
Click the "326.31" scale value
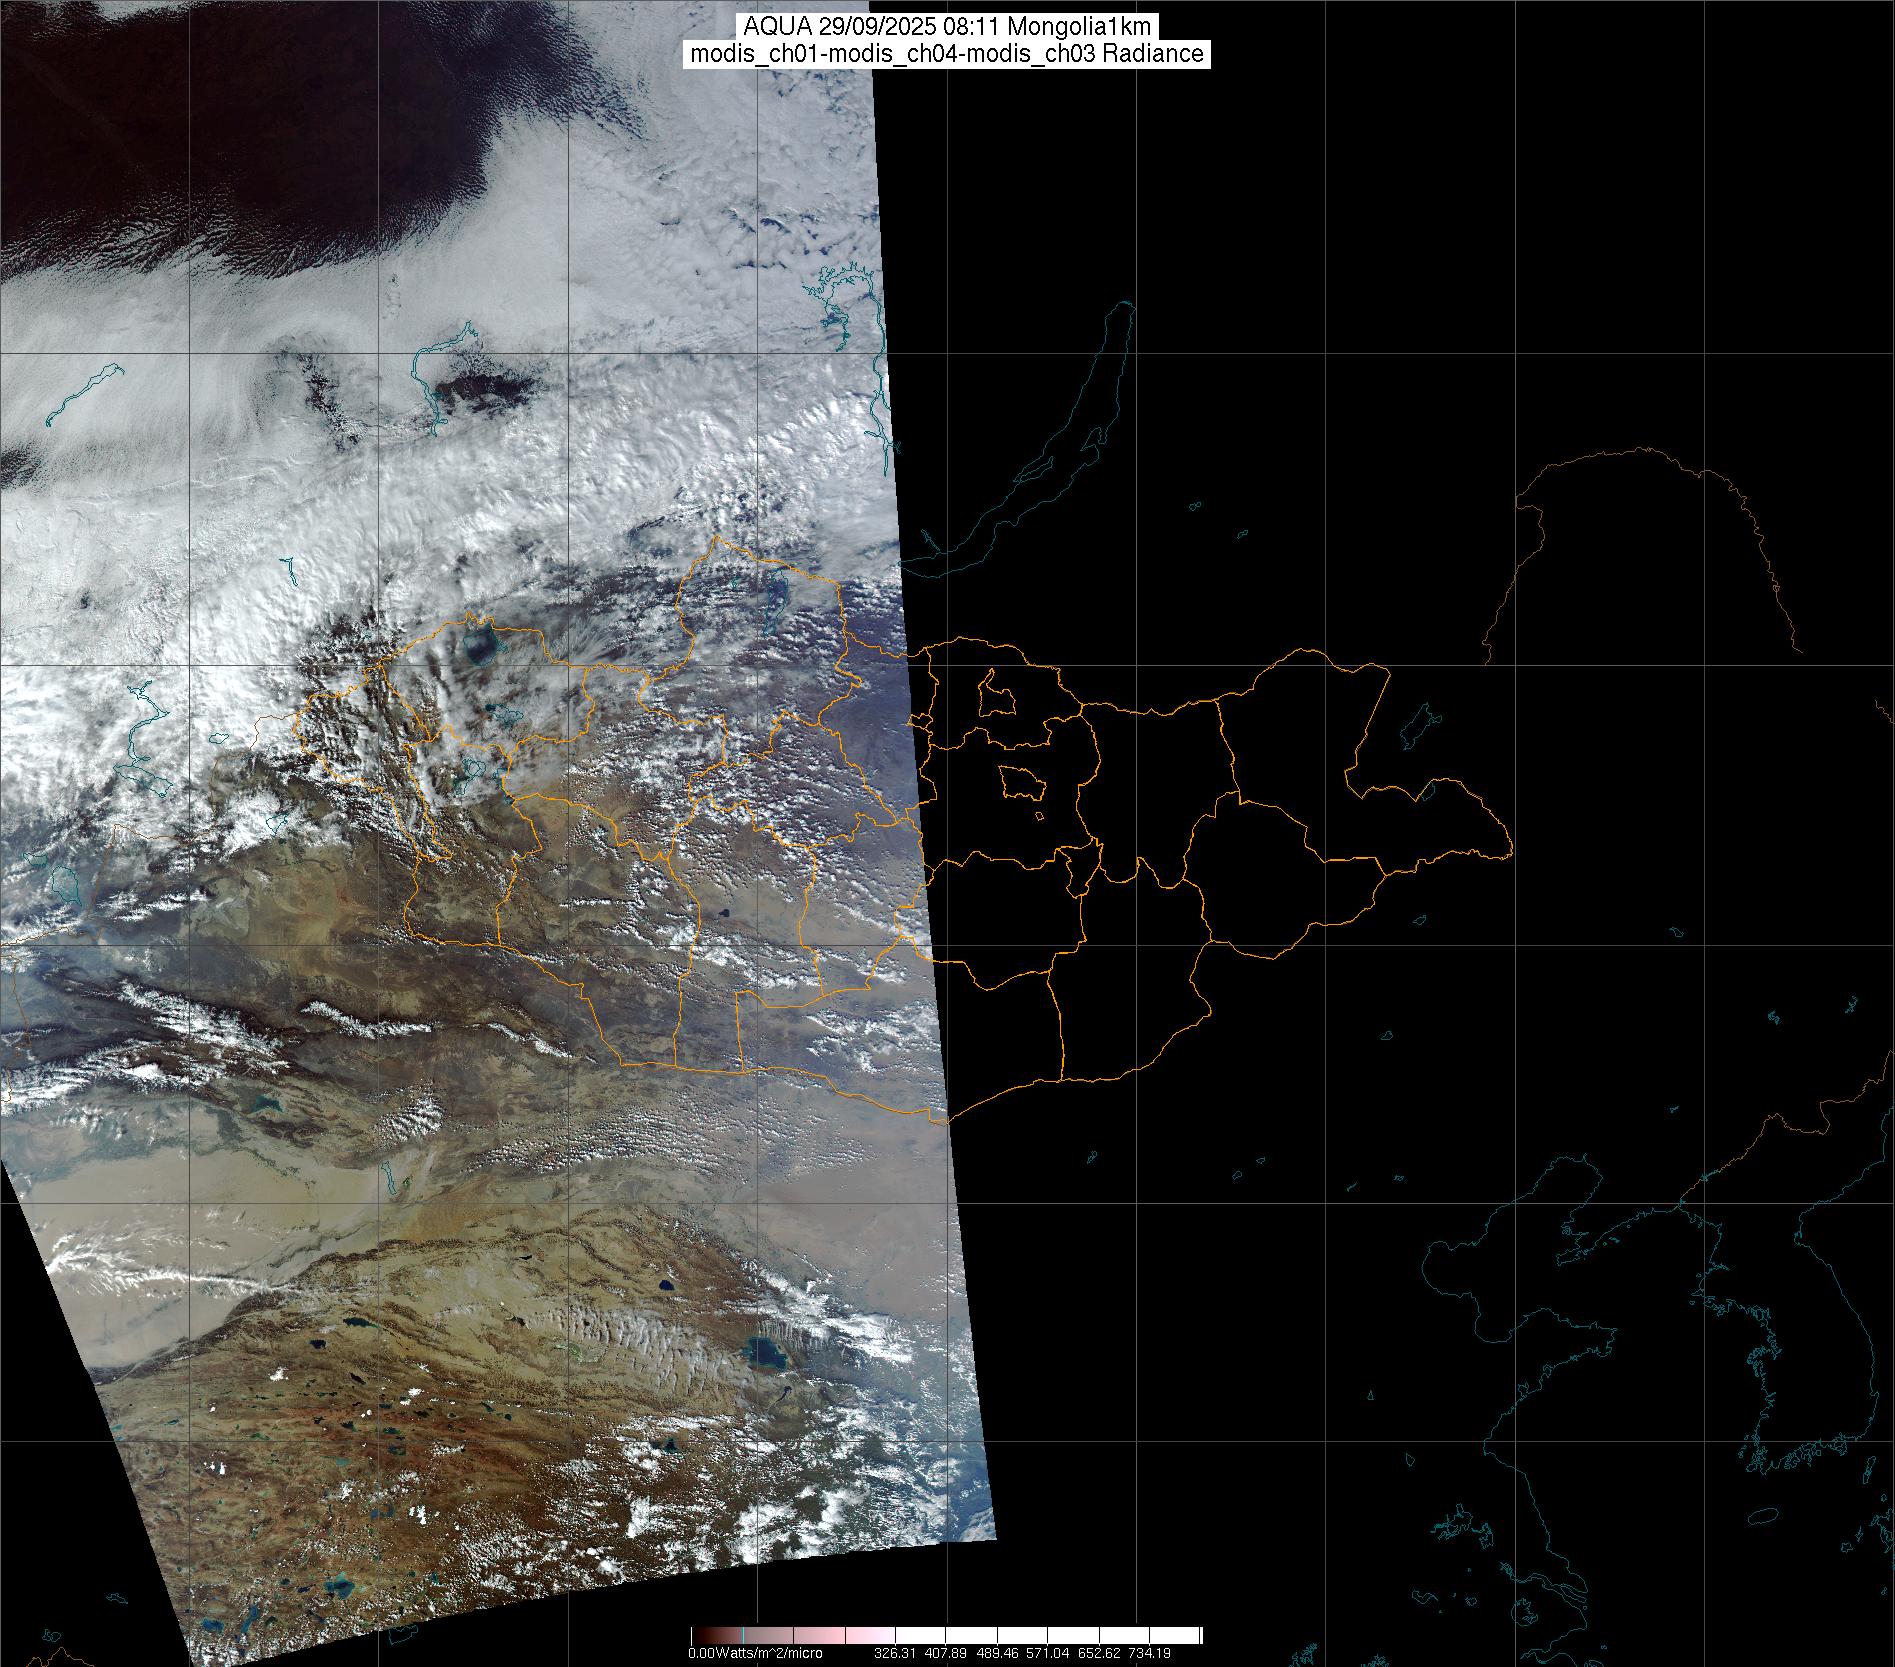(896, 1653)
